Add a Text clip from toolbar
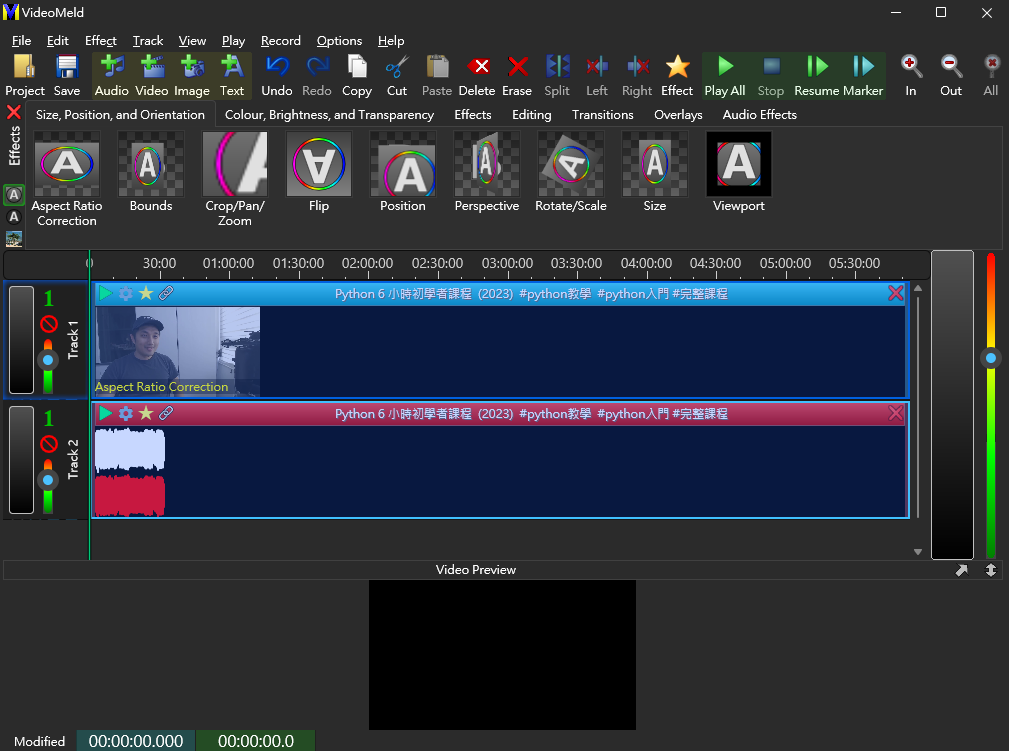Image resolution: width=1009 pixels, height=751 pixels. [x=232, y=75]
